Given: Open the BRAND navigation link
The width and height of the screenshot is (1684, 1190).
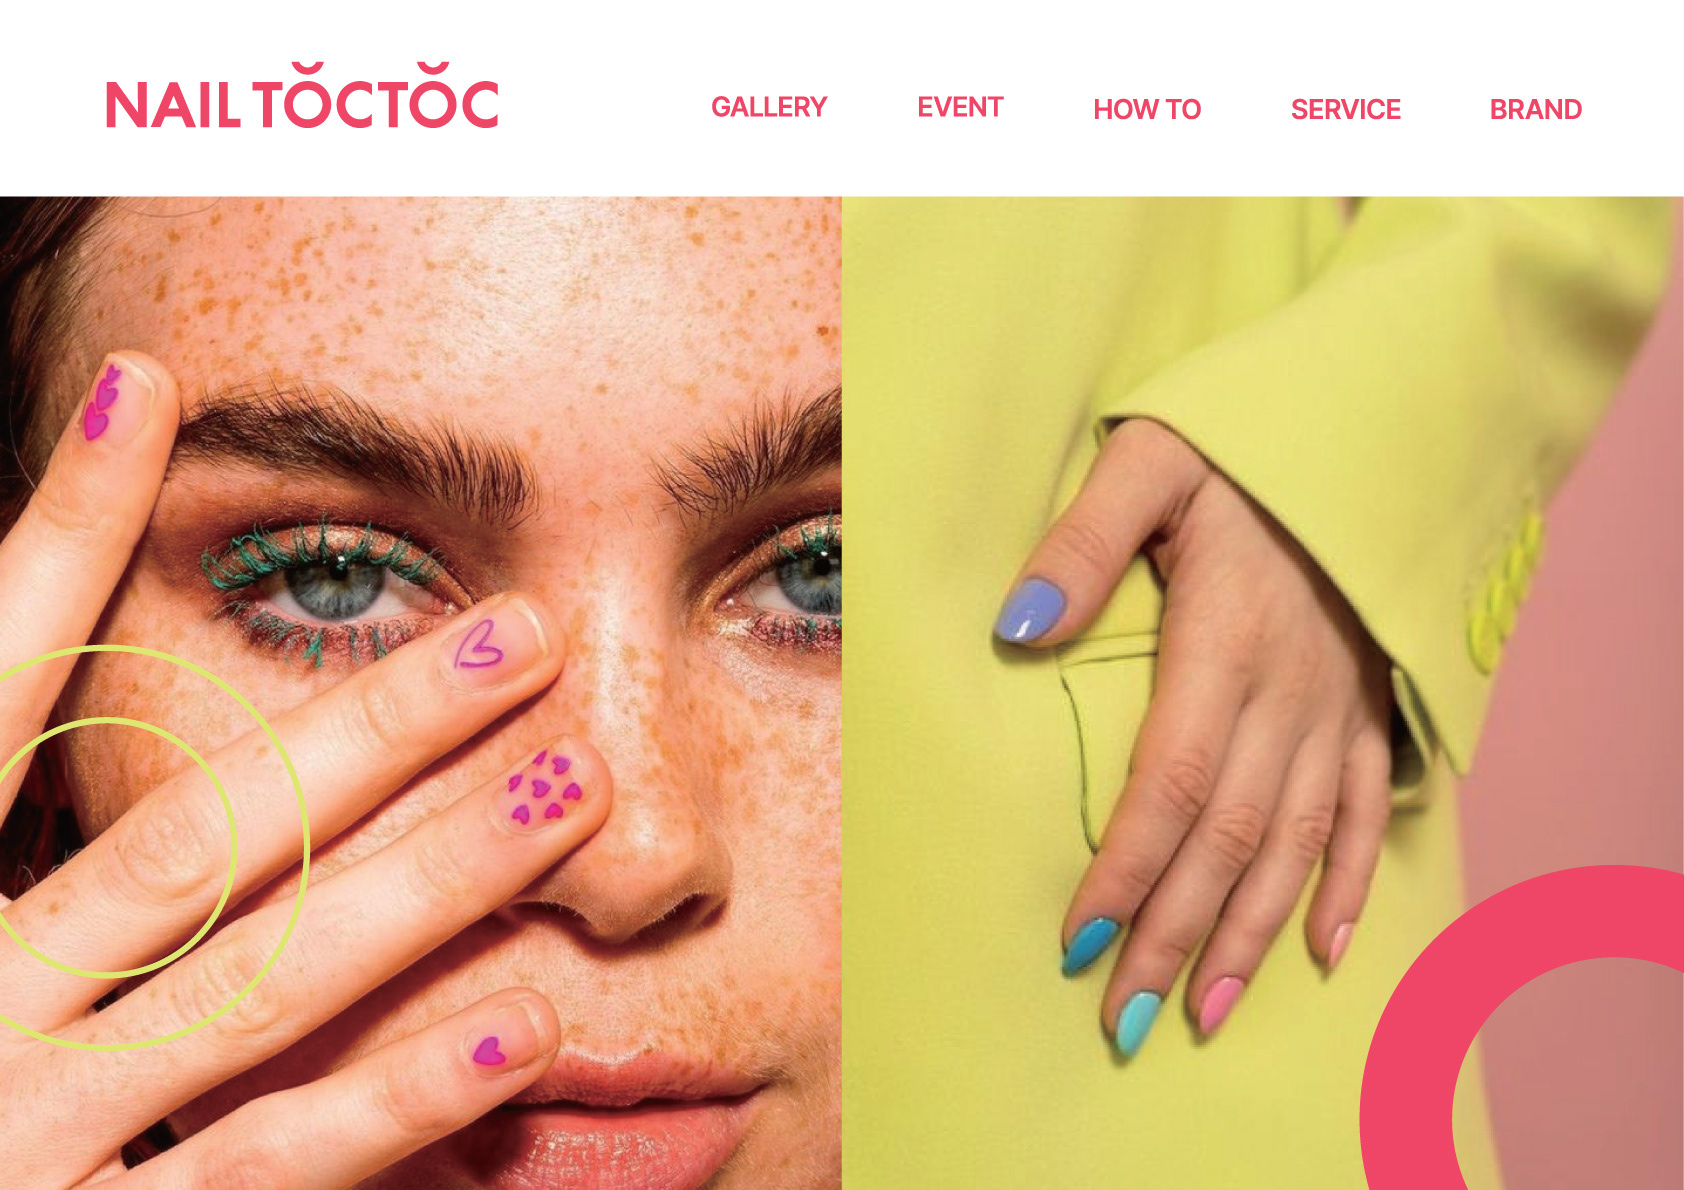Looking at the screenshot, I should pyautogui.click(x=1535, y=109).
